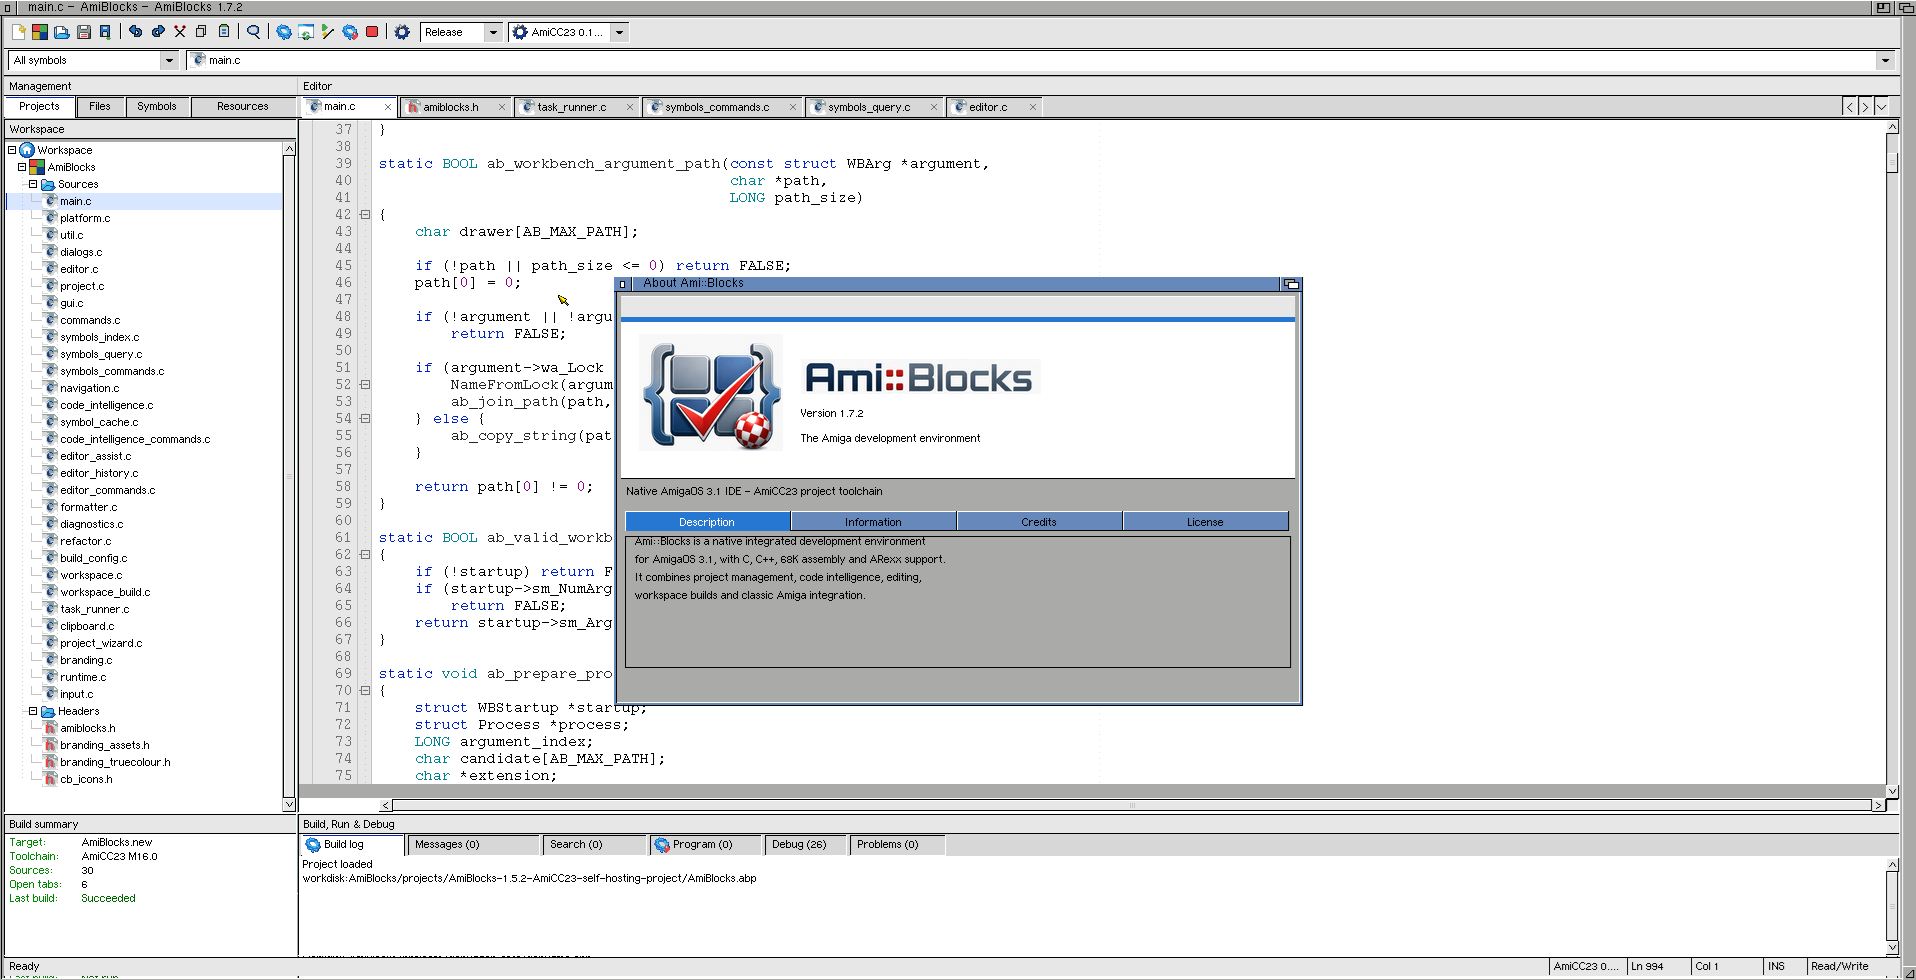Click the Settings gear toolbar icon
Screen dimensions: 1916x980
(x=402, y=32)
